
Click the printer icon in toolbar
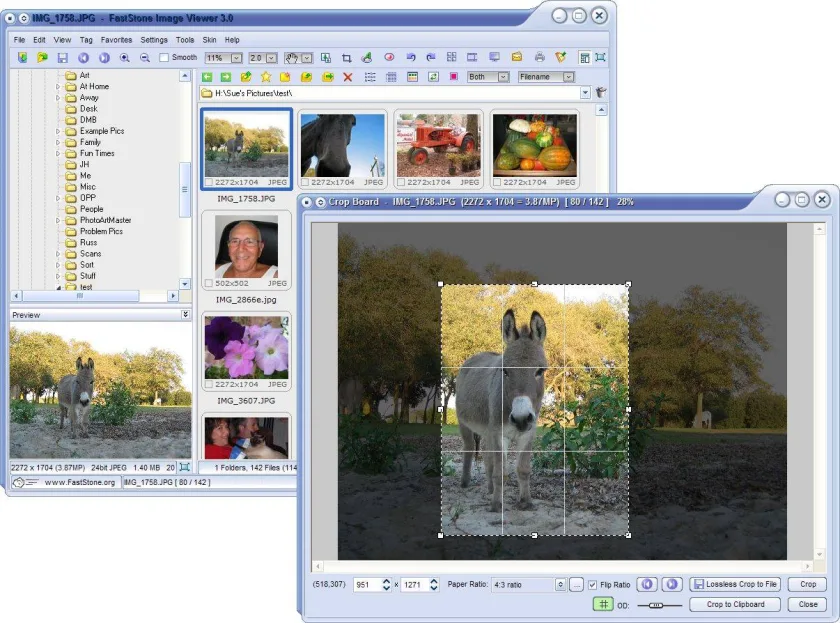539,57
